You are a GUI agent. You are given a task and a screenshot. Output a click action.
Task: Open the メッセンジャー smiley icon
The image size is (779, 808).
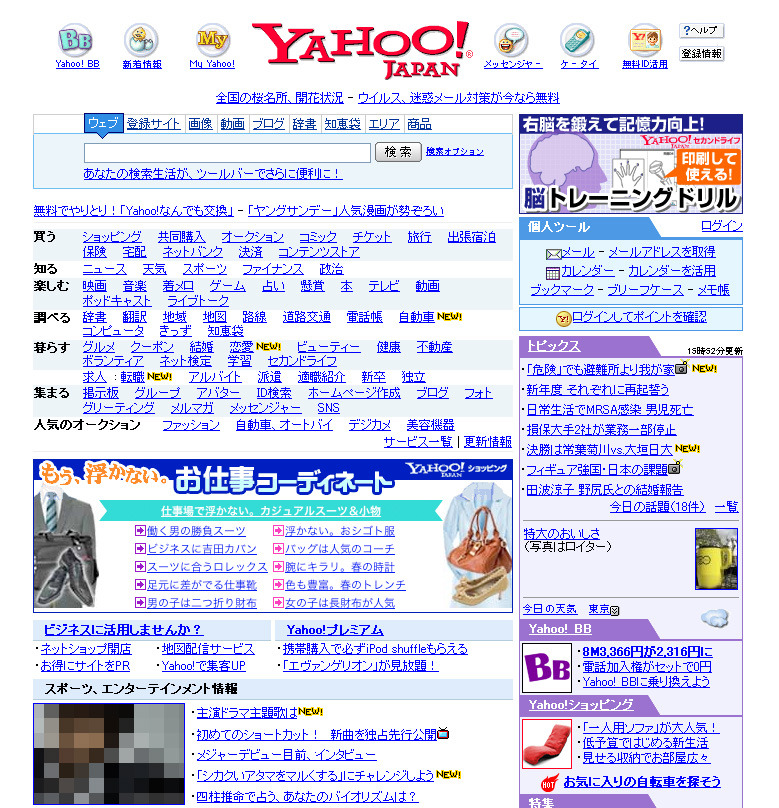[x=512, y=40]
